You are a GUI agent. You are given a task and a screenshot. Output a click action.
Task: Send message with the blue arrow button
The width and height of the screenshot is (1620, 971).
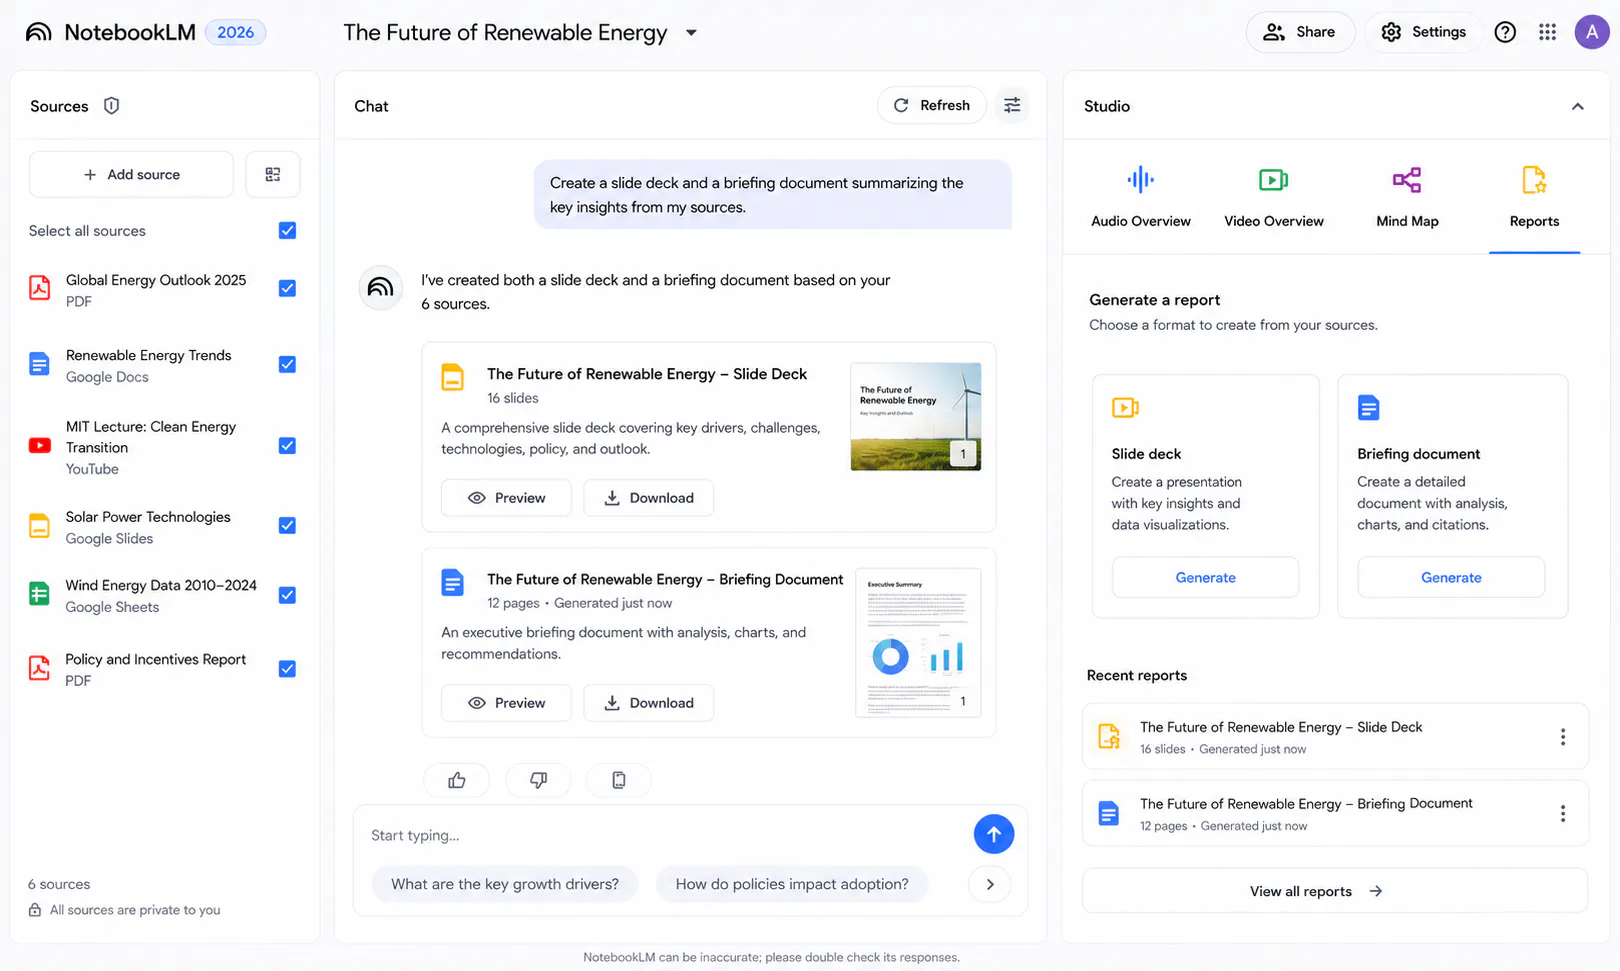click(994, 834)
